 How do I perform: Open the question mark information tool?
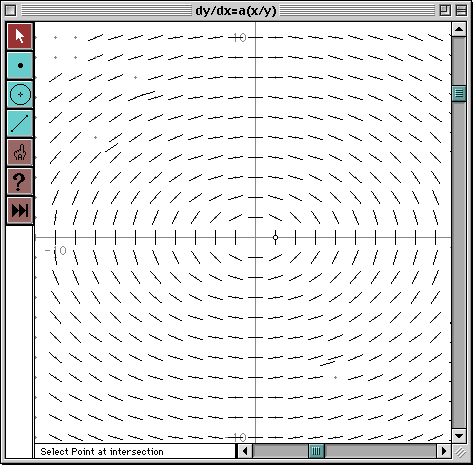[x=20, y=182]
